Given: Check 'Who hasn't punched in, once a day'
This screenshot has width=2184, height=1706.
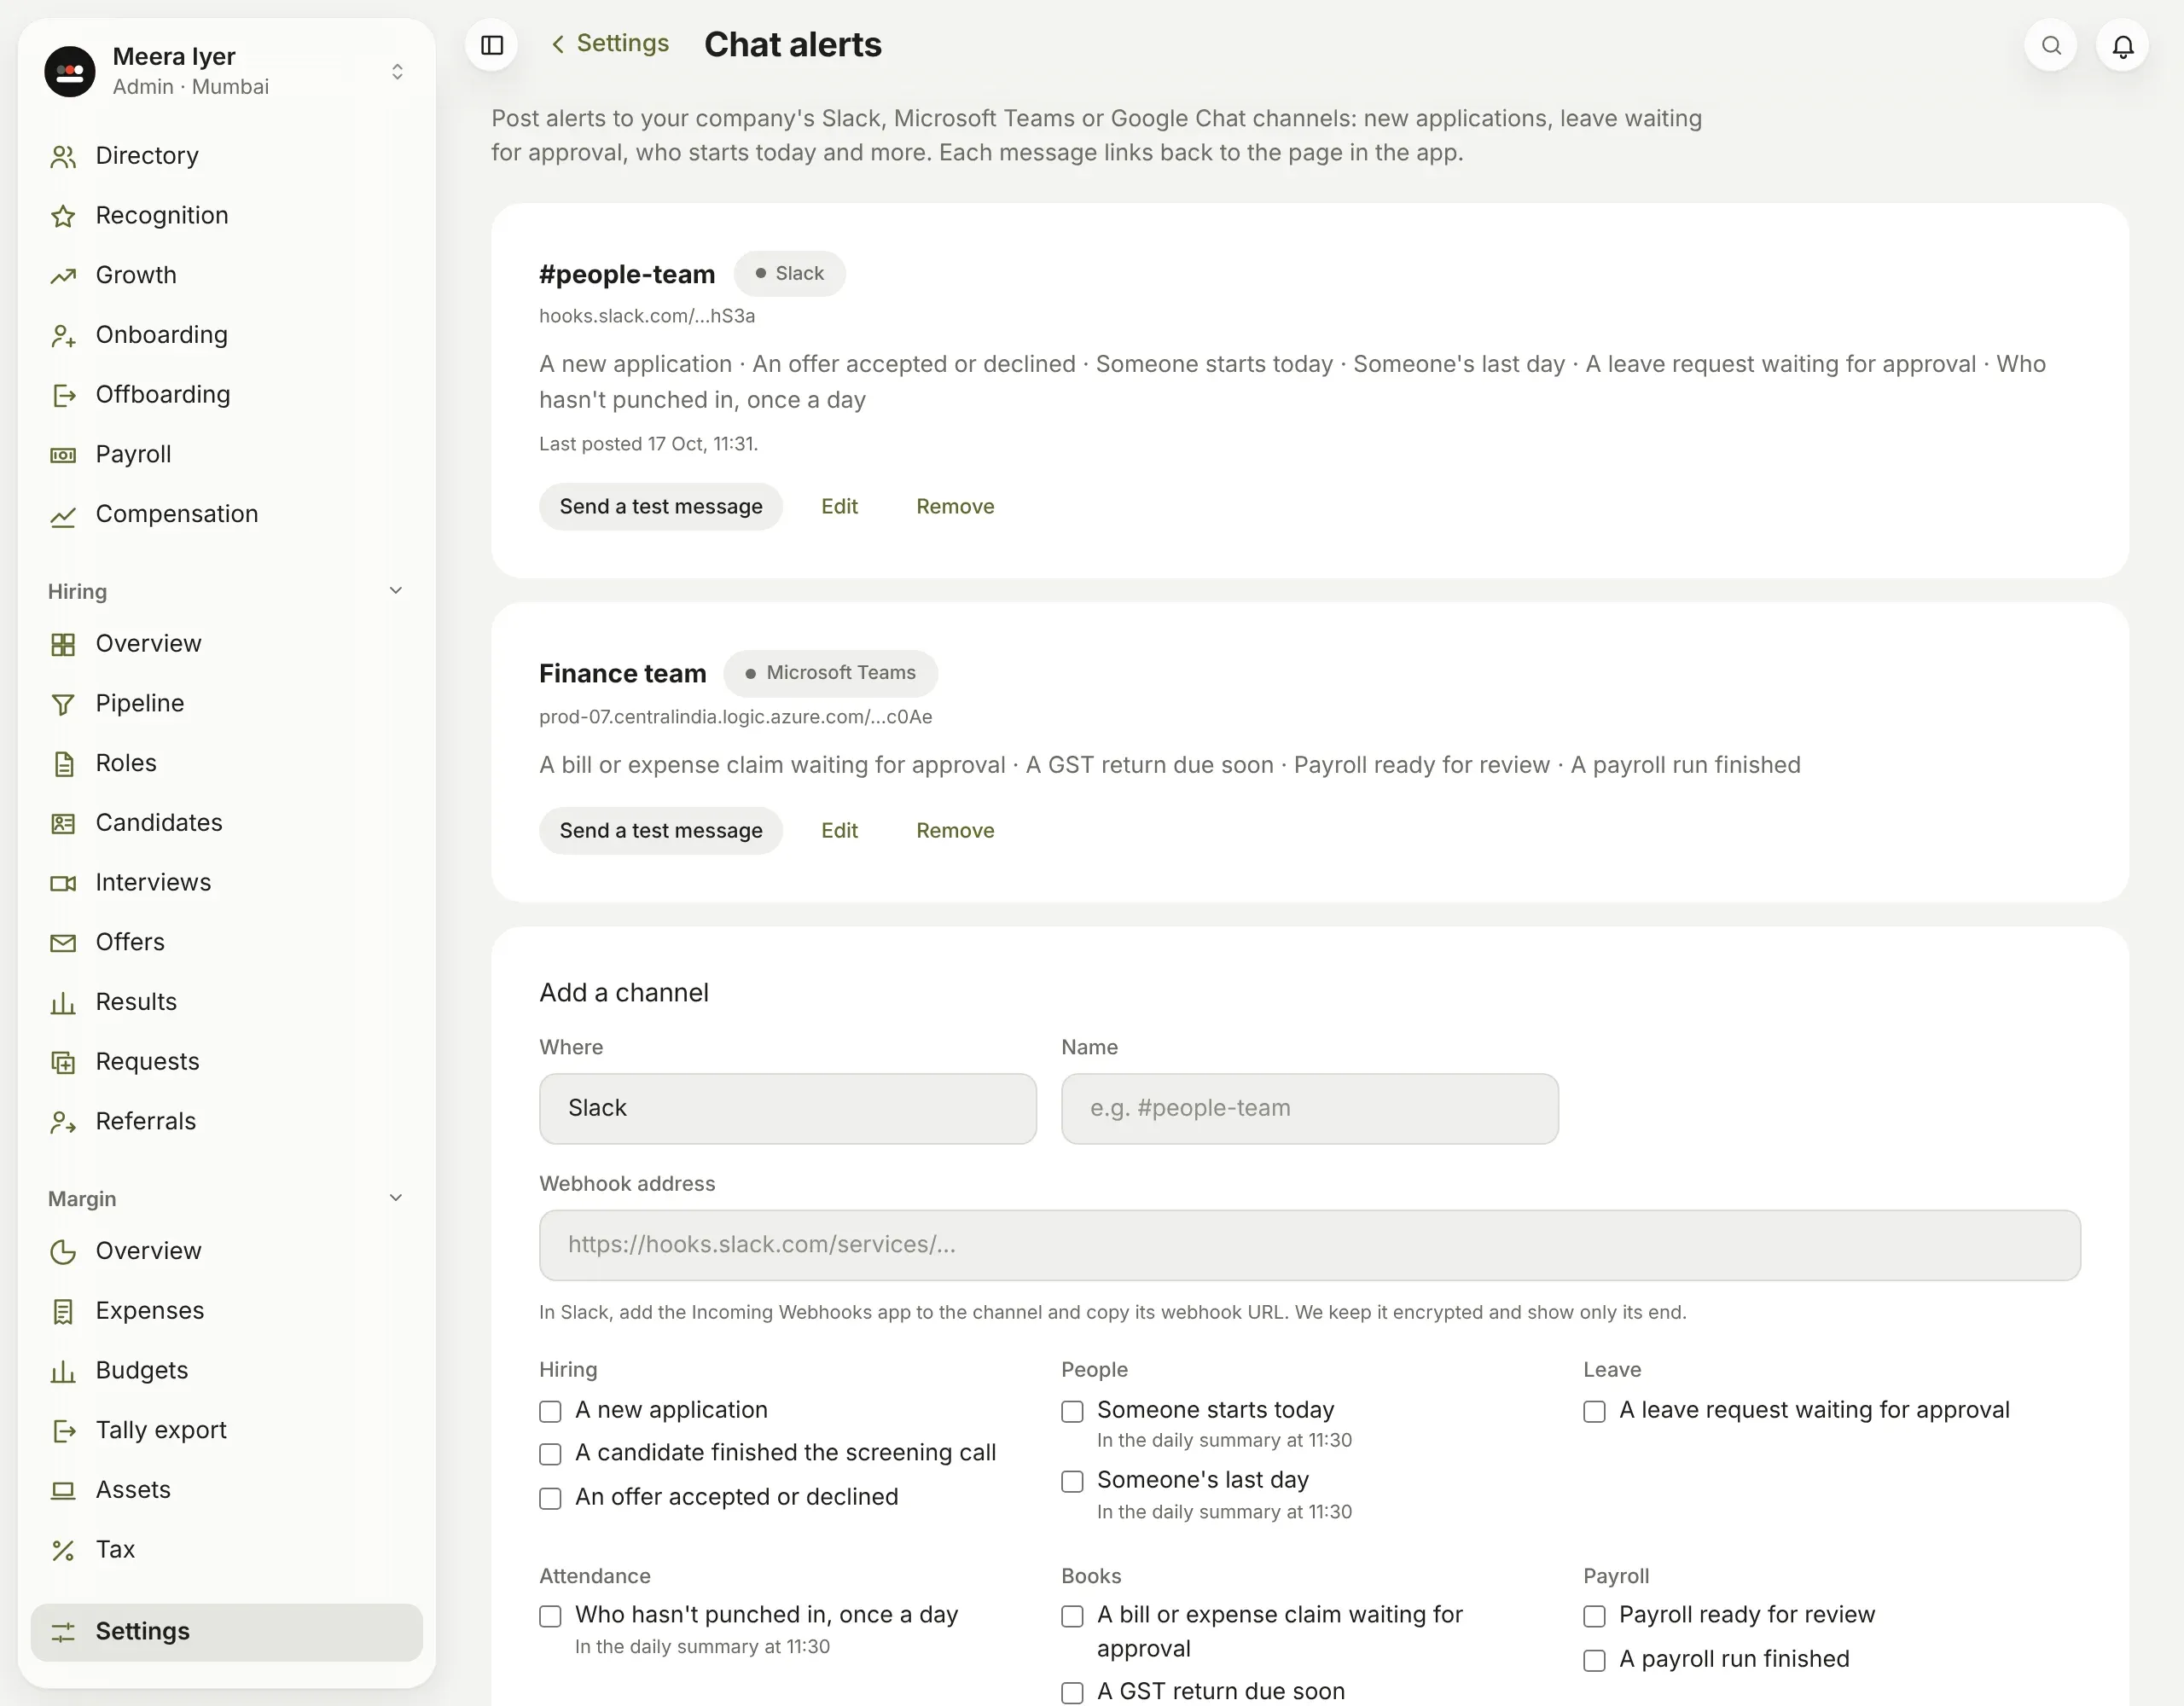Looking at the screenshot, I should tap(550, 1616).
